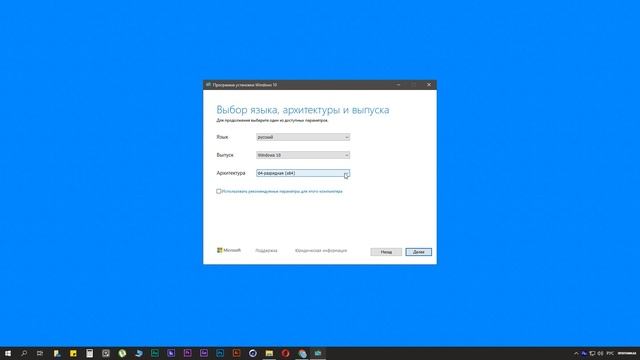Screen dimensions: 640x360
Task: Open the volume tray icon
Action: tap(600, 353)
